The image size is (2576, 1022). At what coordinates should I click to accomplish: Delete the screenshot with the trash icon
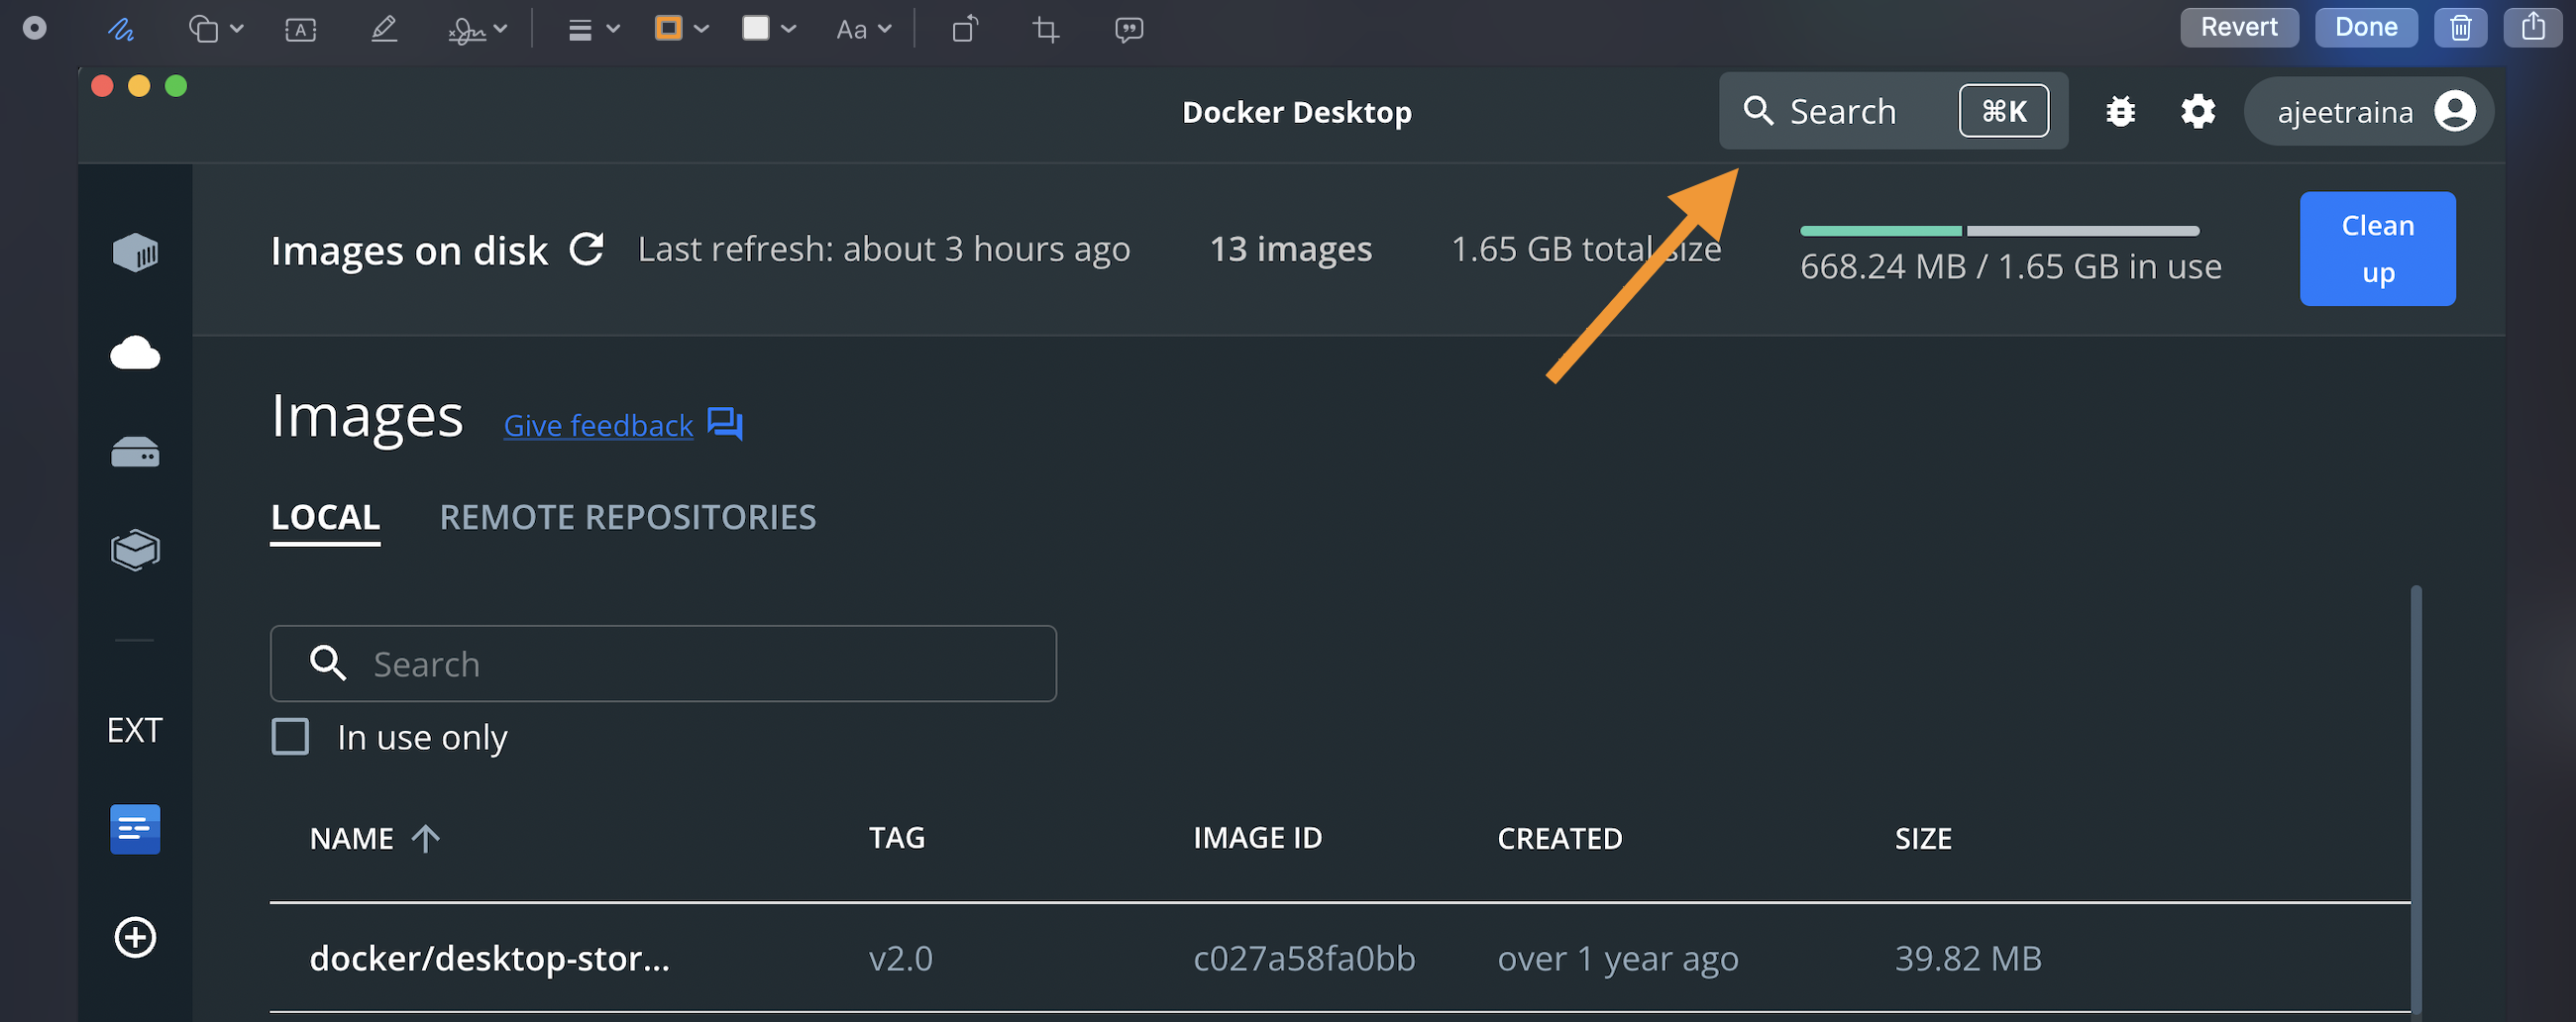[x=2461, y=27]
